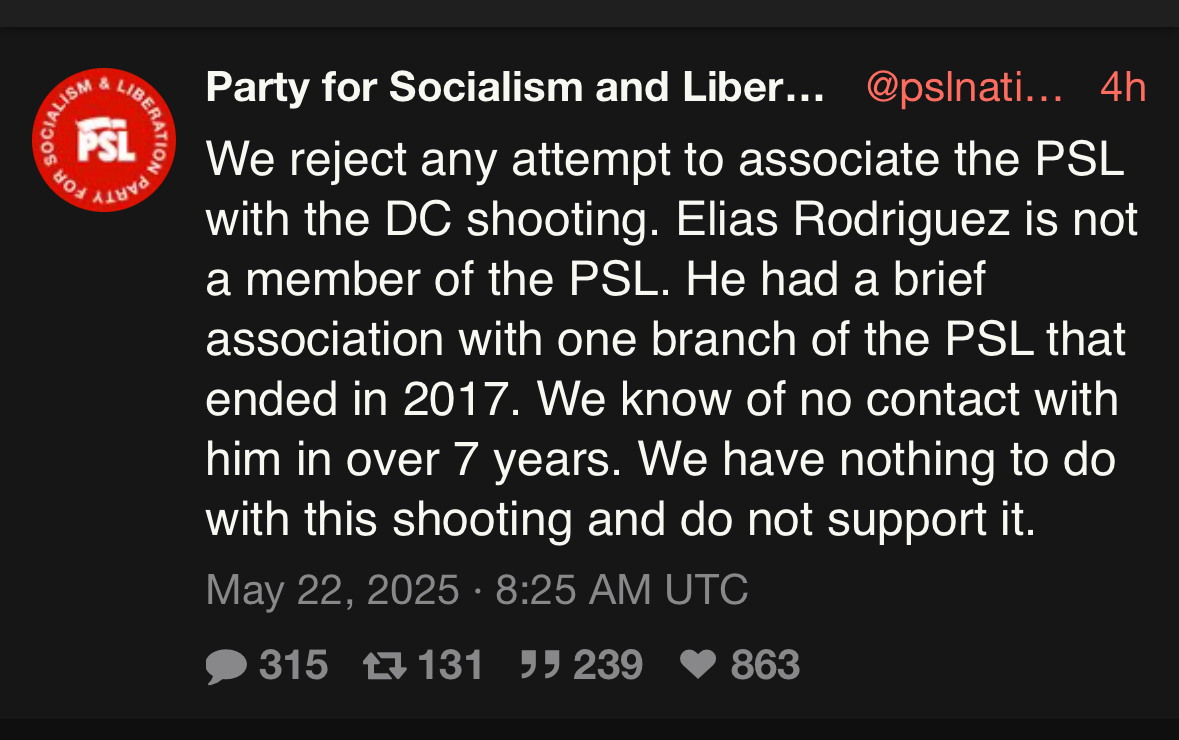Image resolution: width=1179 pixels, height=740 pixels.
Task: Click the 239 quotes count
Action: pos(608,666)
